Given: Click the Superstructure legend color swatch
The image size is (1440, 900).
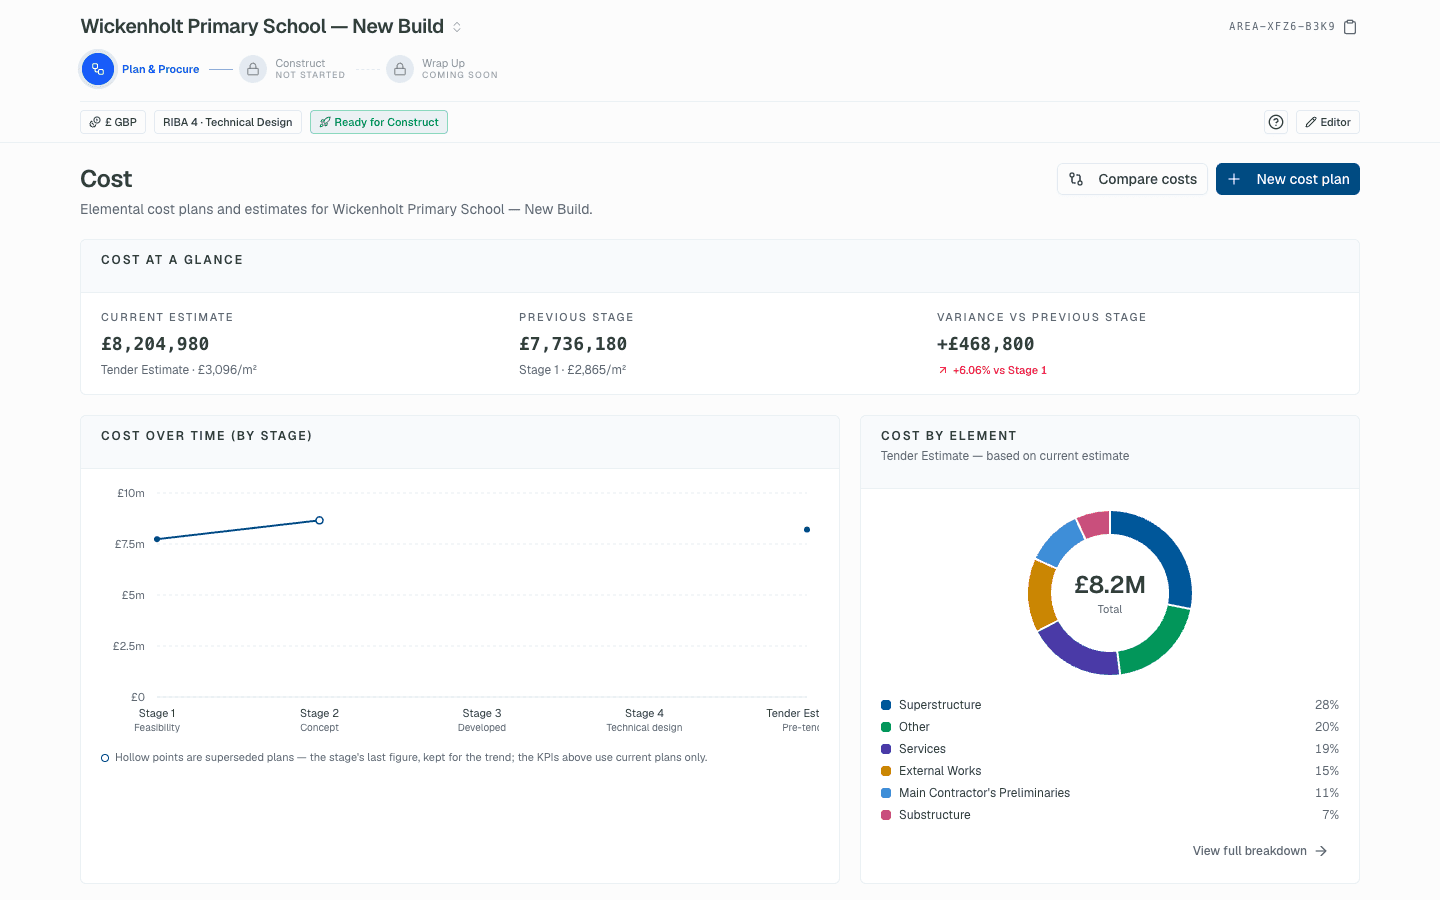Looking at the screenshot, I should pyautogui.click(x=886, y=705).
